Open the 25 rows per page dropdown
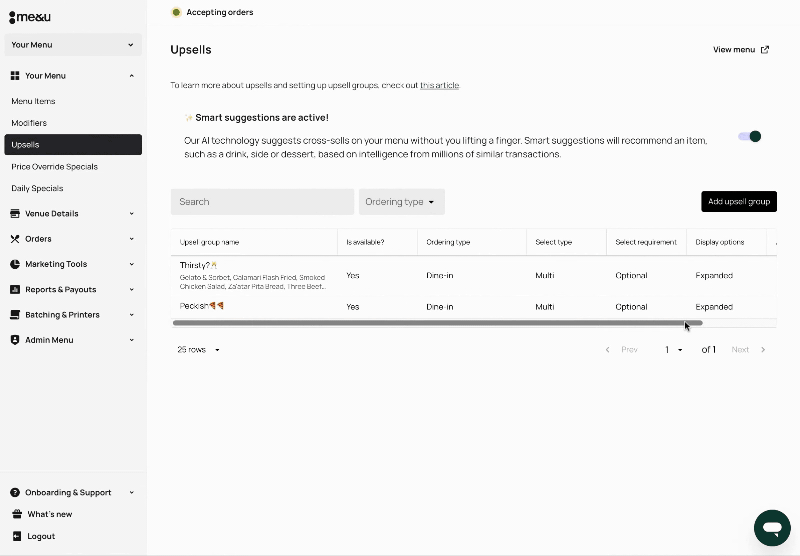The width and height of the screenshot is (800, 556). pyautogui.click(x=198, y=349)
